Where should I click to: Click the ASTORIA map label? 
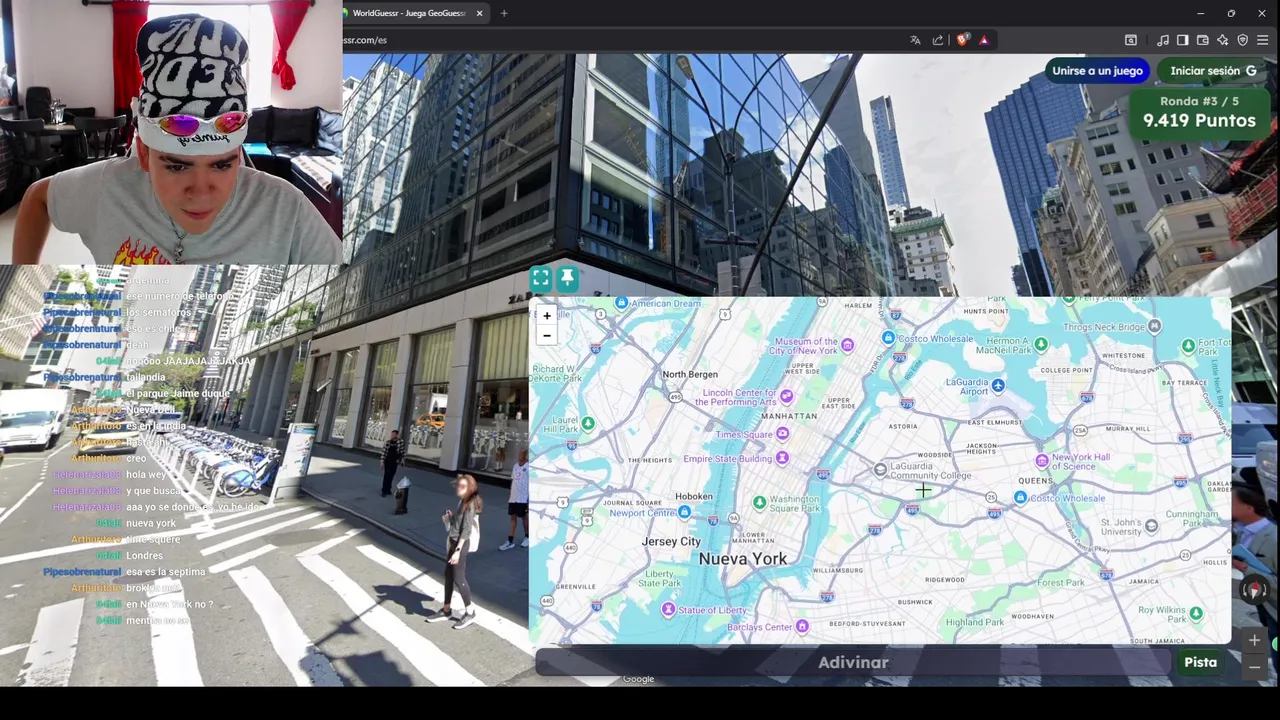[x=903, y=426]
